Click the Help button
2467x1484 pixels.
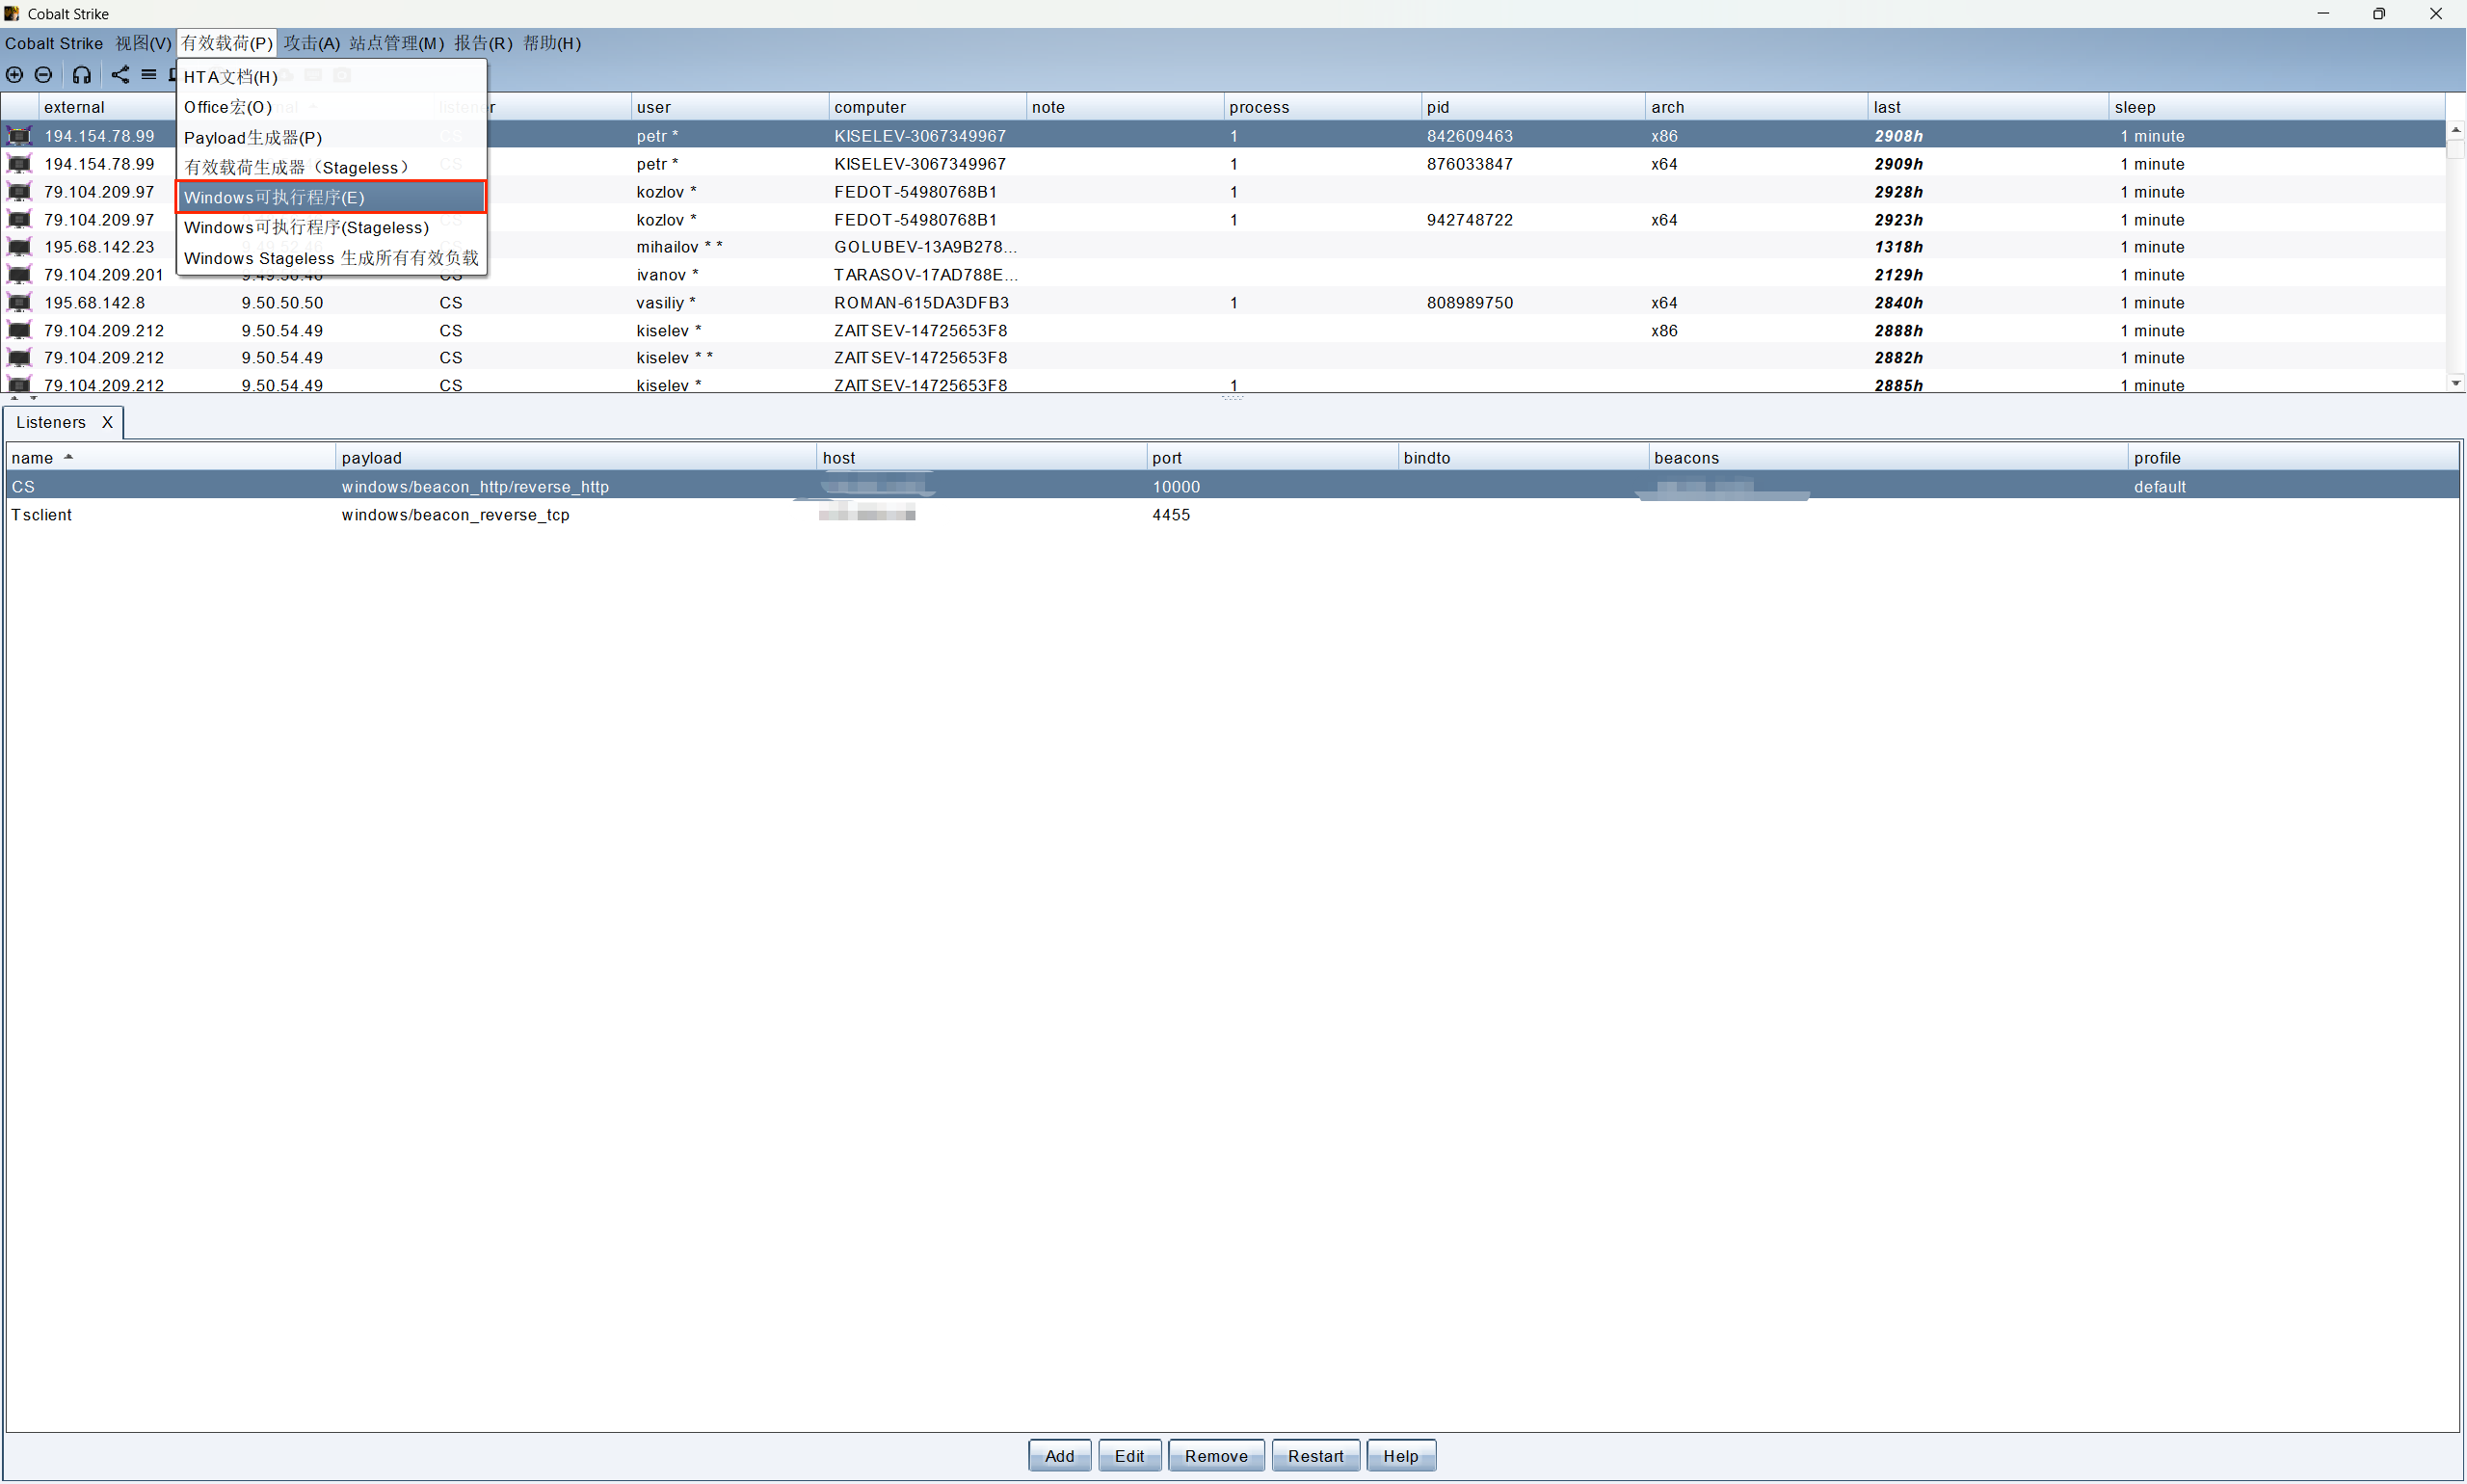(1400, 1456)
